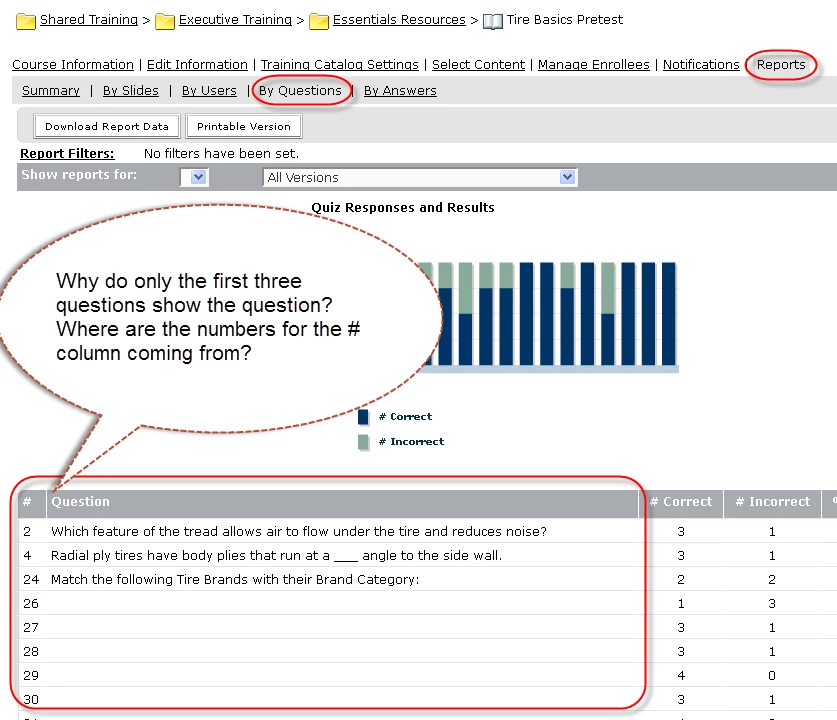Click the # Incorrect legend swatch
Image resolution: width=837 pixels, height=720 pixels.
363,442
